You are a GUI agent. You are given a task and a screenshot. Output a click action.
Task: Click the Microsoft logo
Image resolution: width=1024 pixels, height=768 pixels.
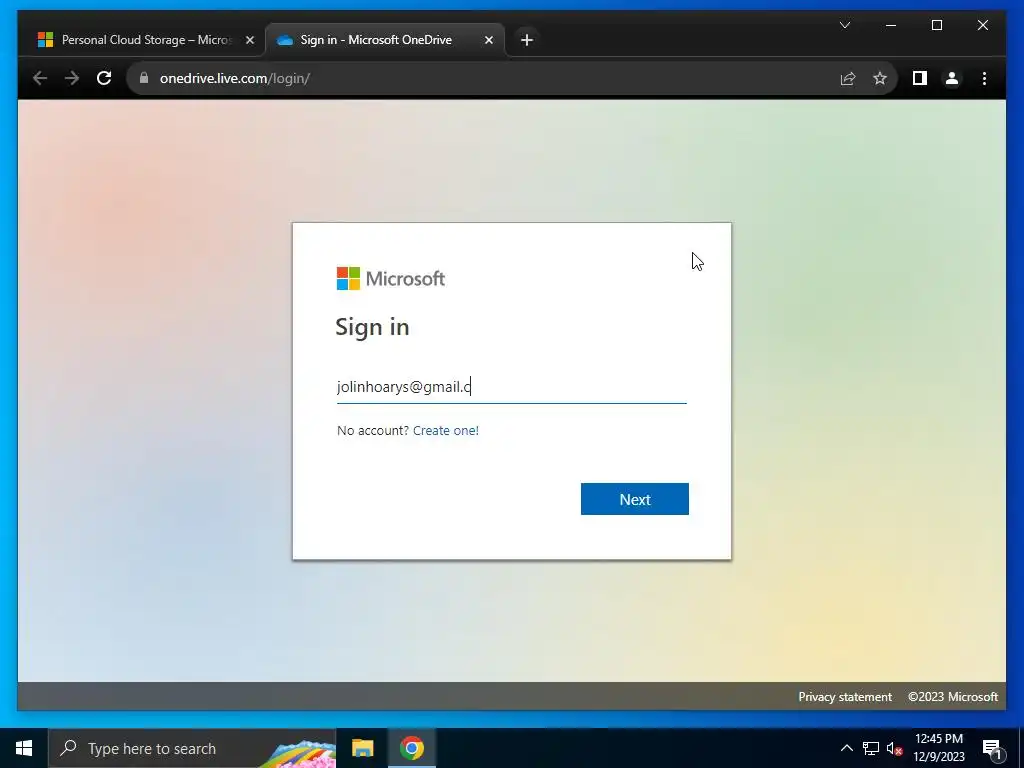(x=391, y=279)
